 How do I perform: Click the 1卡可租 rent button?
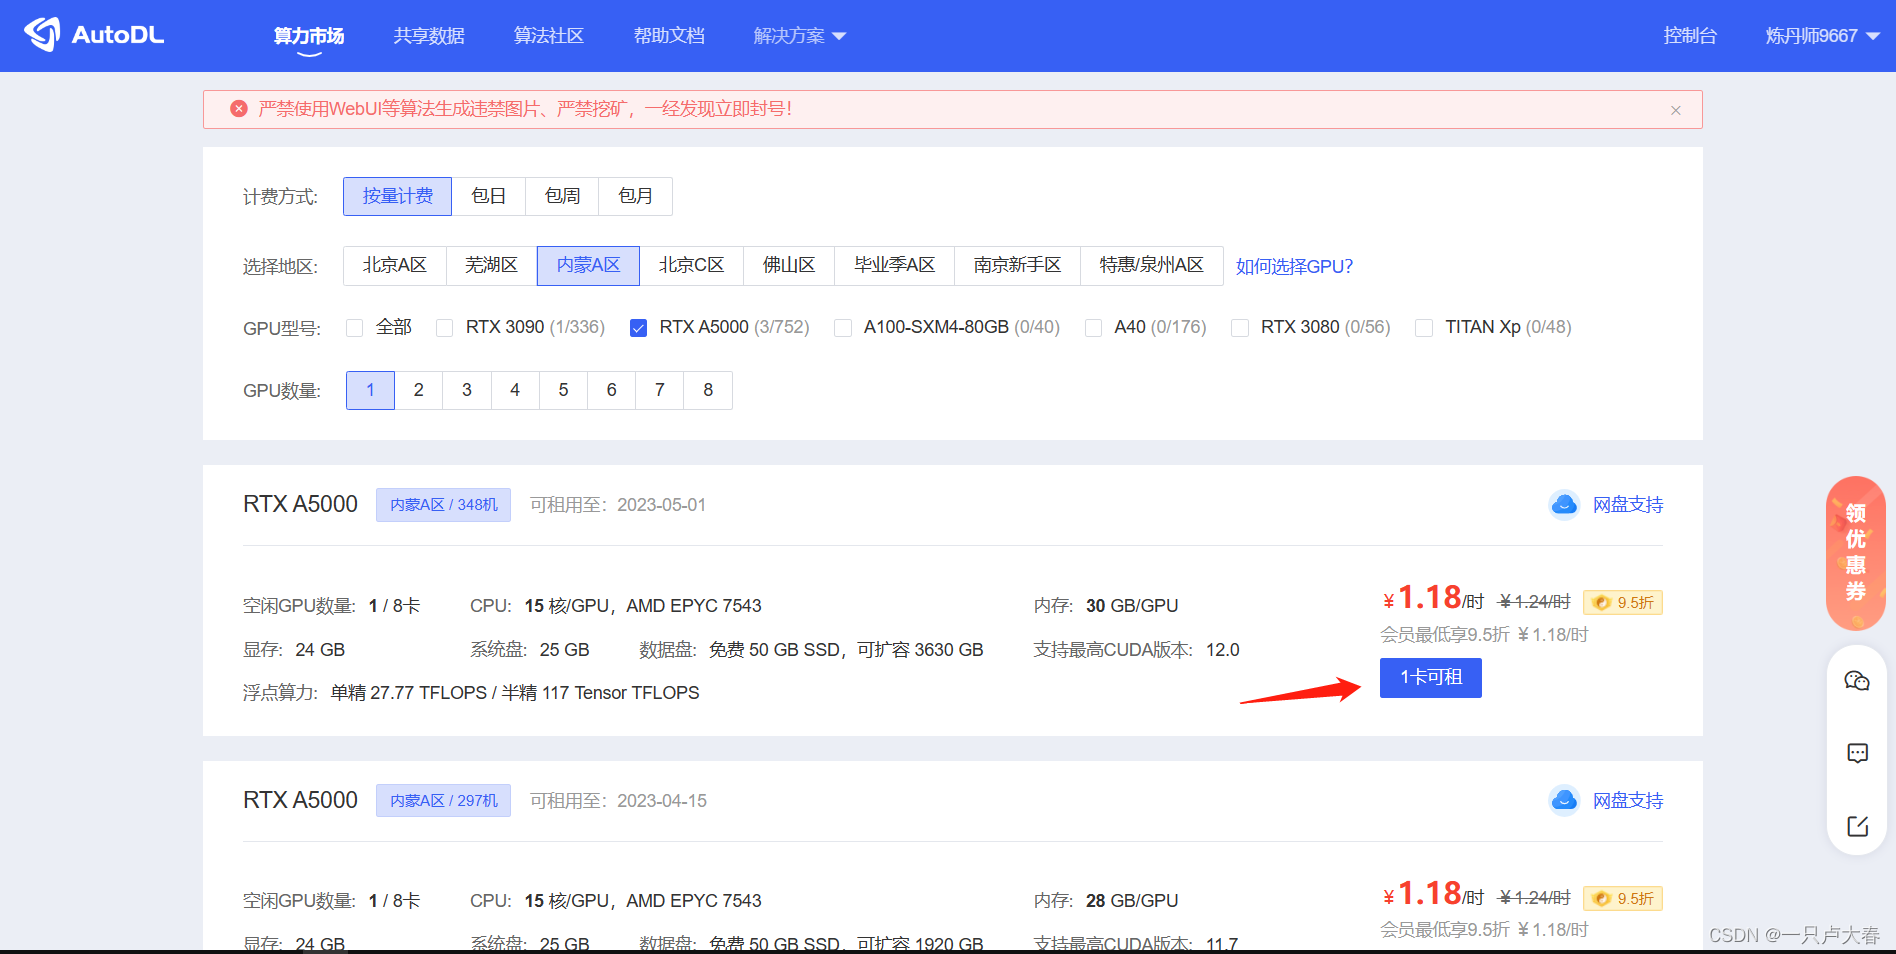[x=1431, y=678]
